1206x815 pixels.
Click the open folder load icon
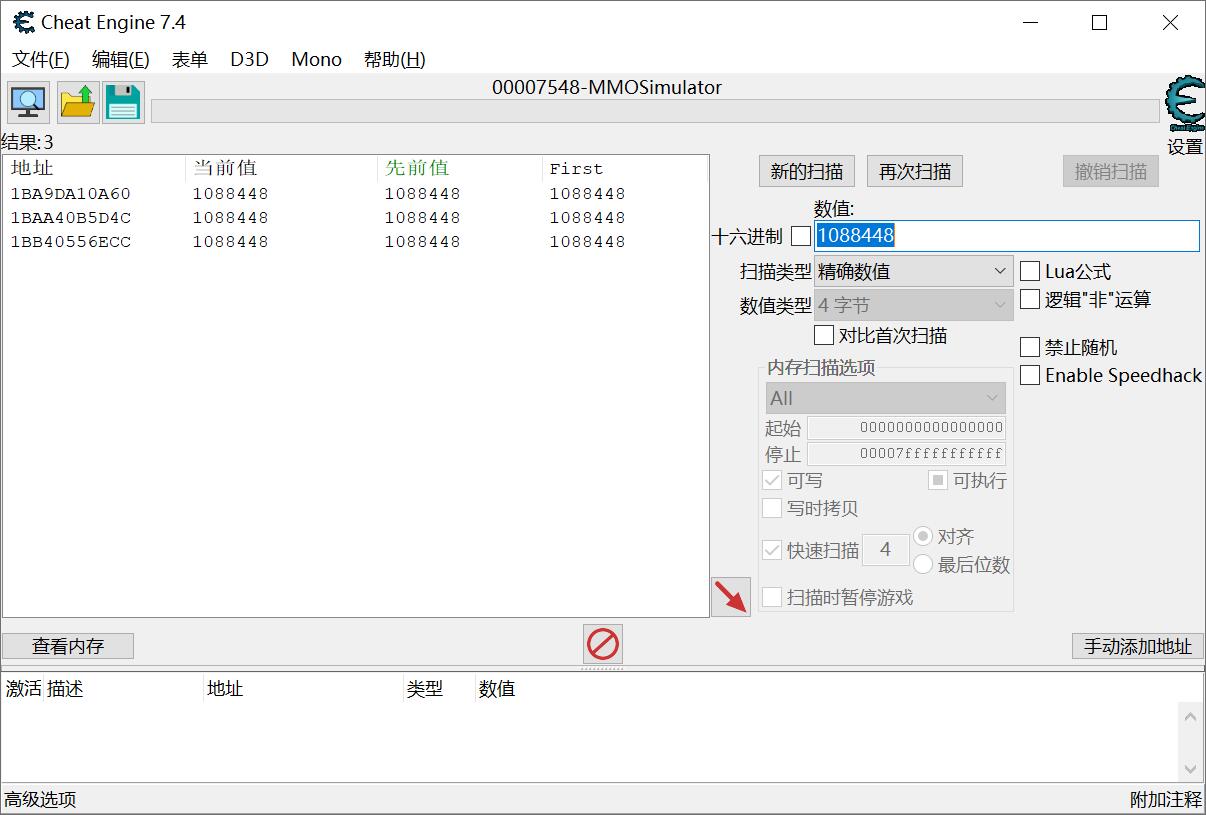coord(78,102)
